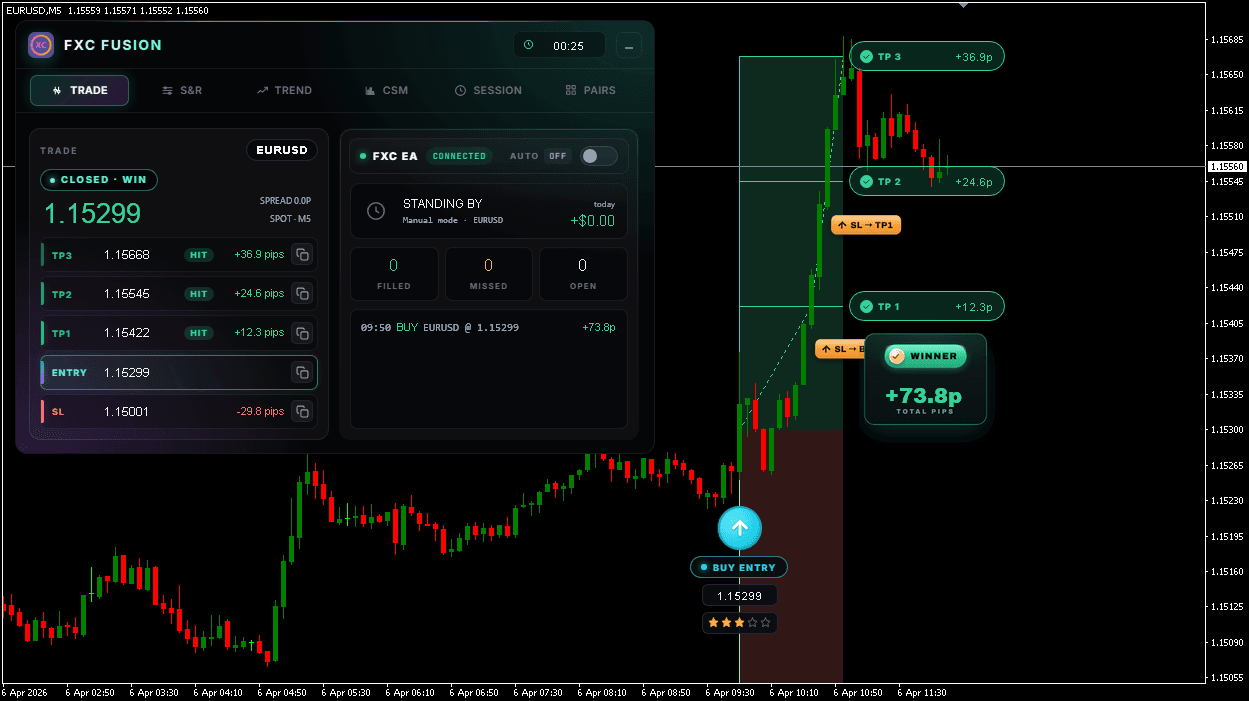Click the WINNER badge on chart
The width and height of the screenshot is (1249, 701).
coord(925,356)
